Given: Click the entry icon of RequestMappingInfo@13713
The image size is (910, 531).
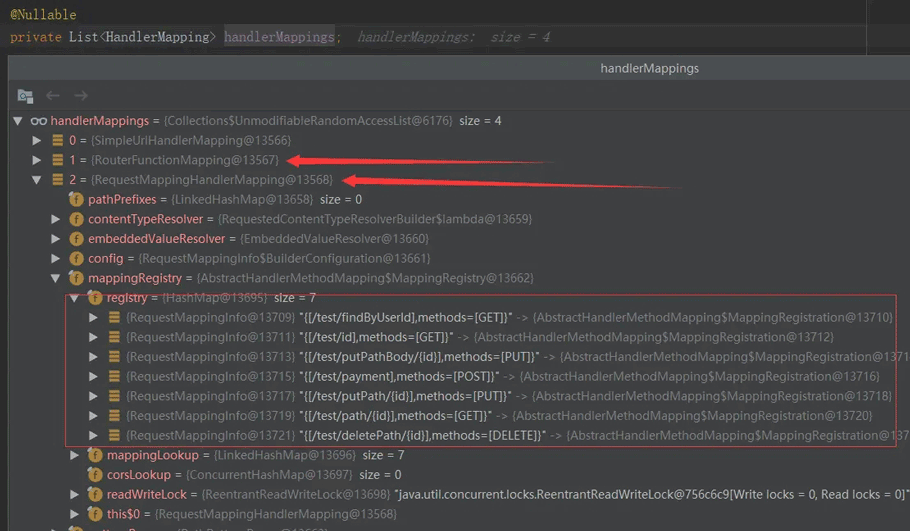Looking at the screenshot, I should click(114, 357).
